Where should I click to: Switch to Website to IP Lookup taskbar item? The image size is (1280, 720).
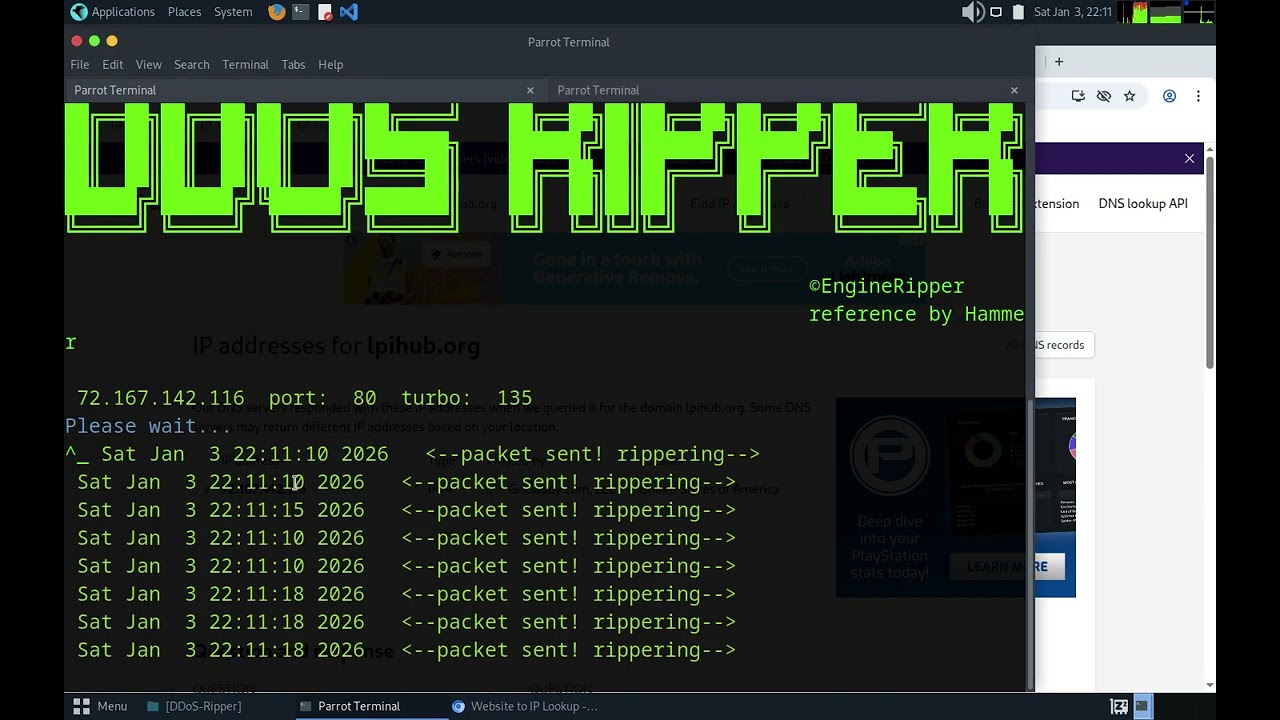(525, 706)
